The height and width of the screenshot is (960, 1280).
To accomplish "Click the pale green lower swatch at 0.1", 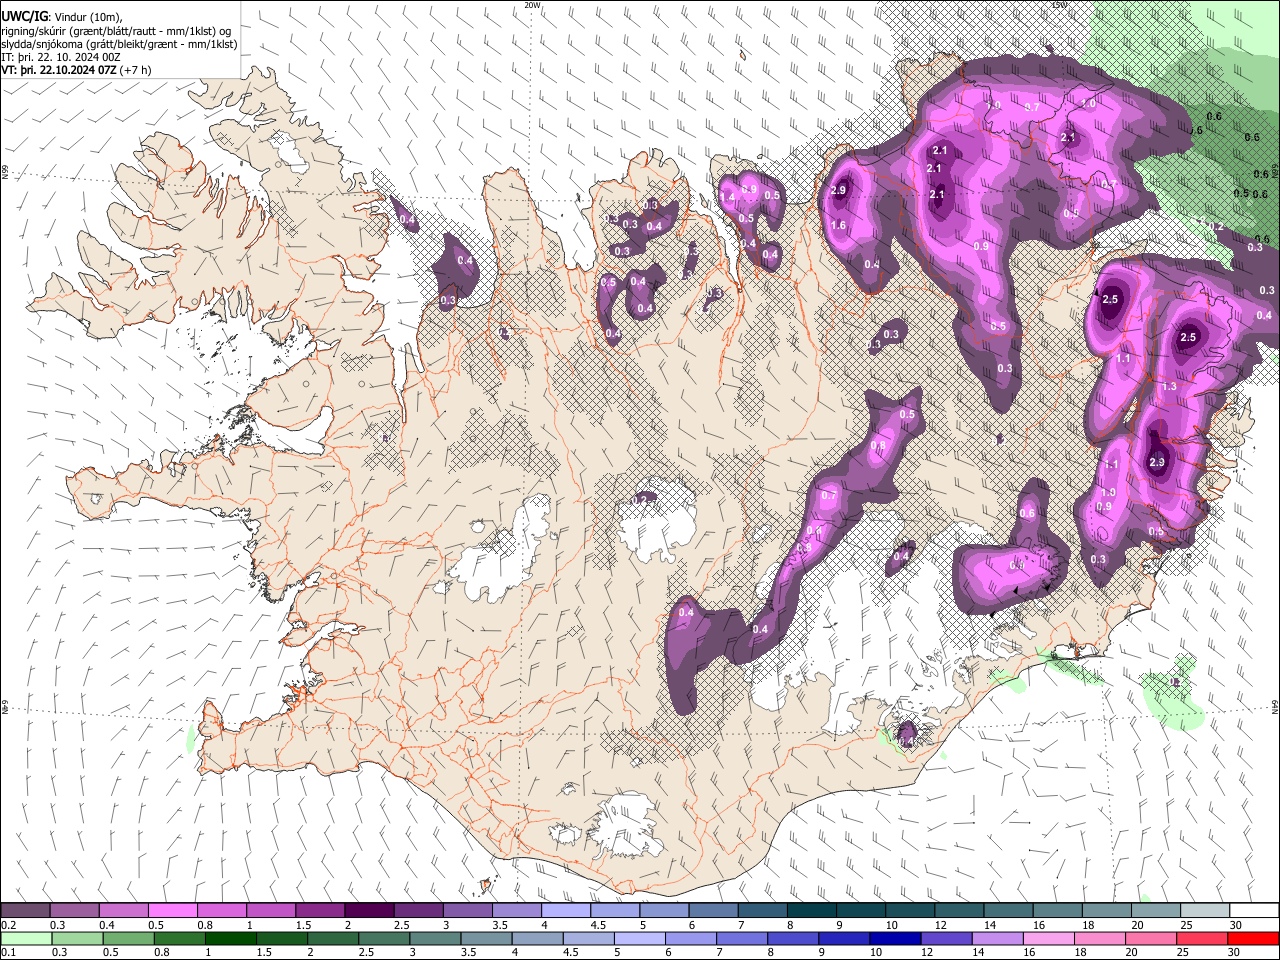I will [x=25, y=938].
